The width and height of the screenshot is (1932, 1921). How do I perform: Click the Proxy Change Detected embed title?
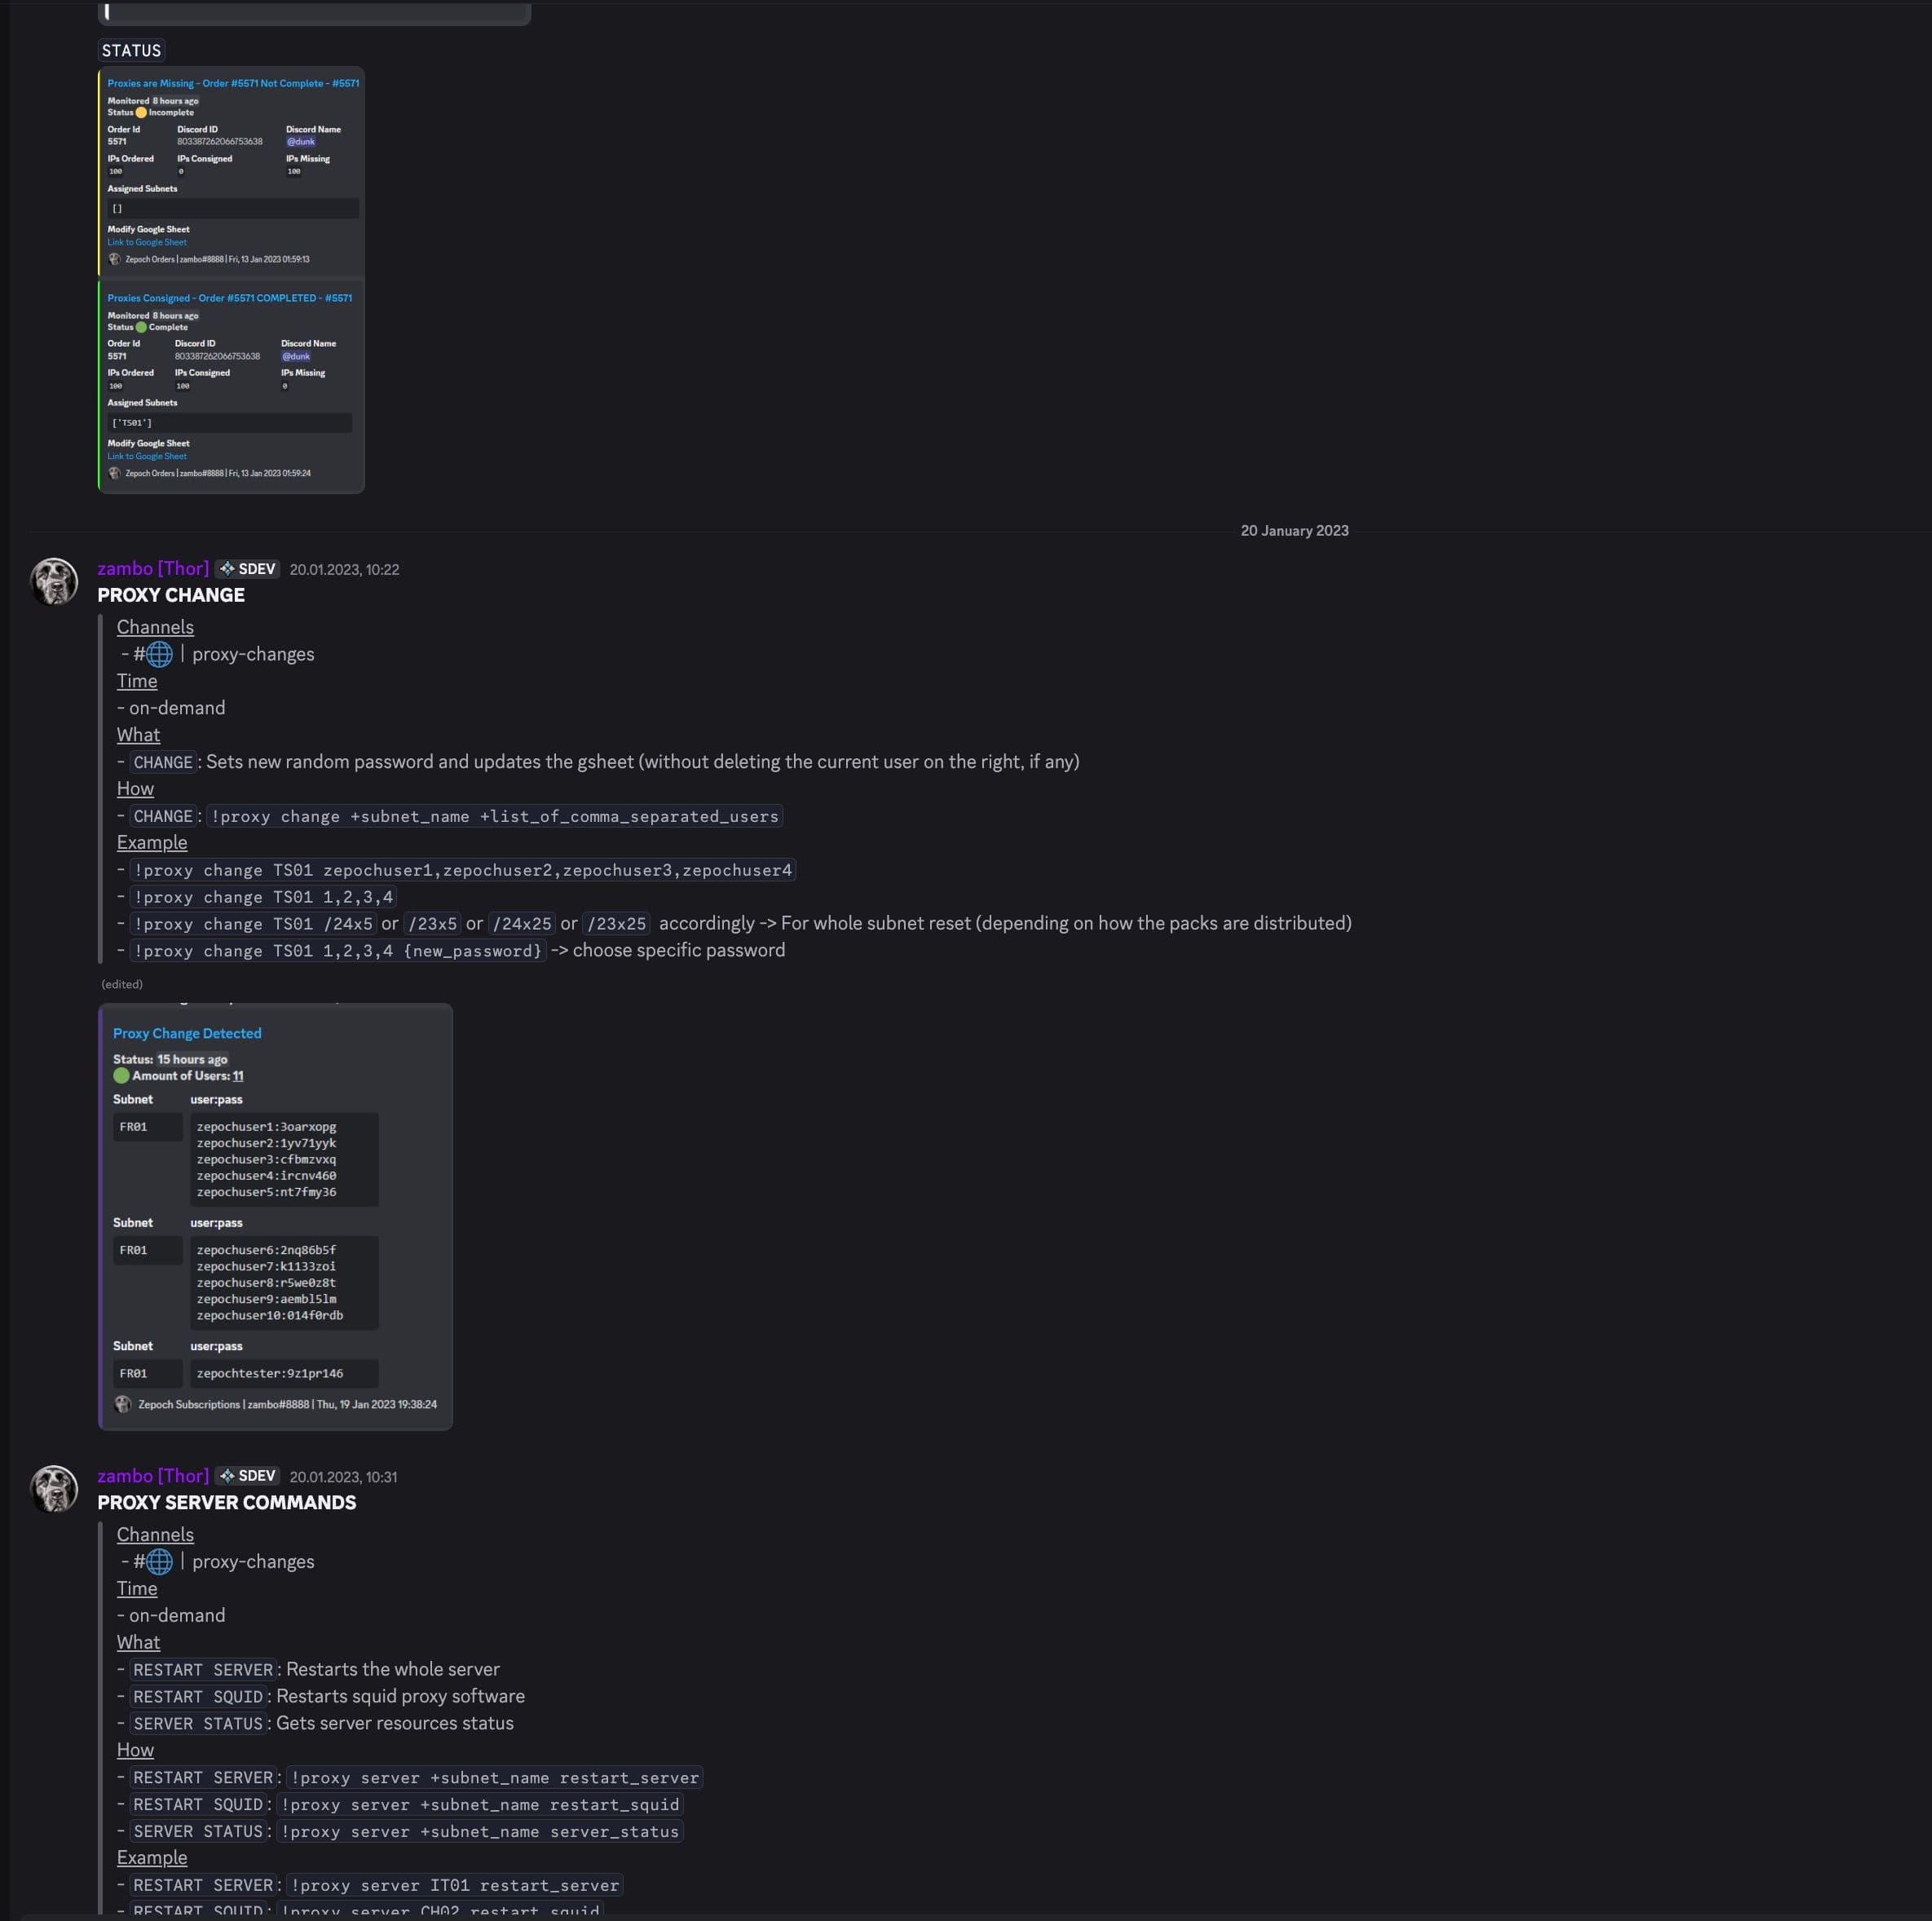(187, 1033)
